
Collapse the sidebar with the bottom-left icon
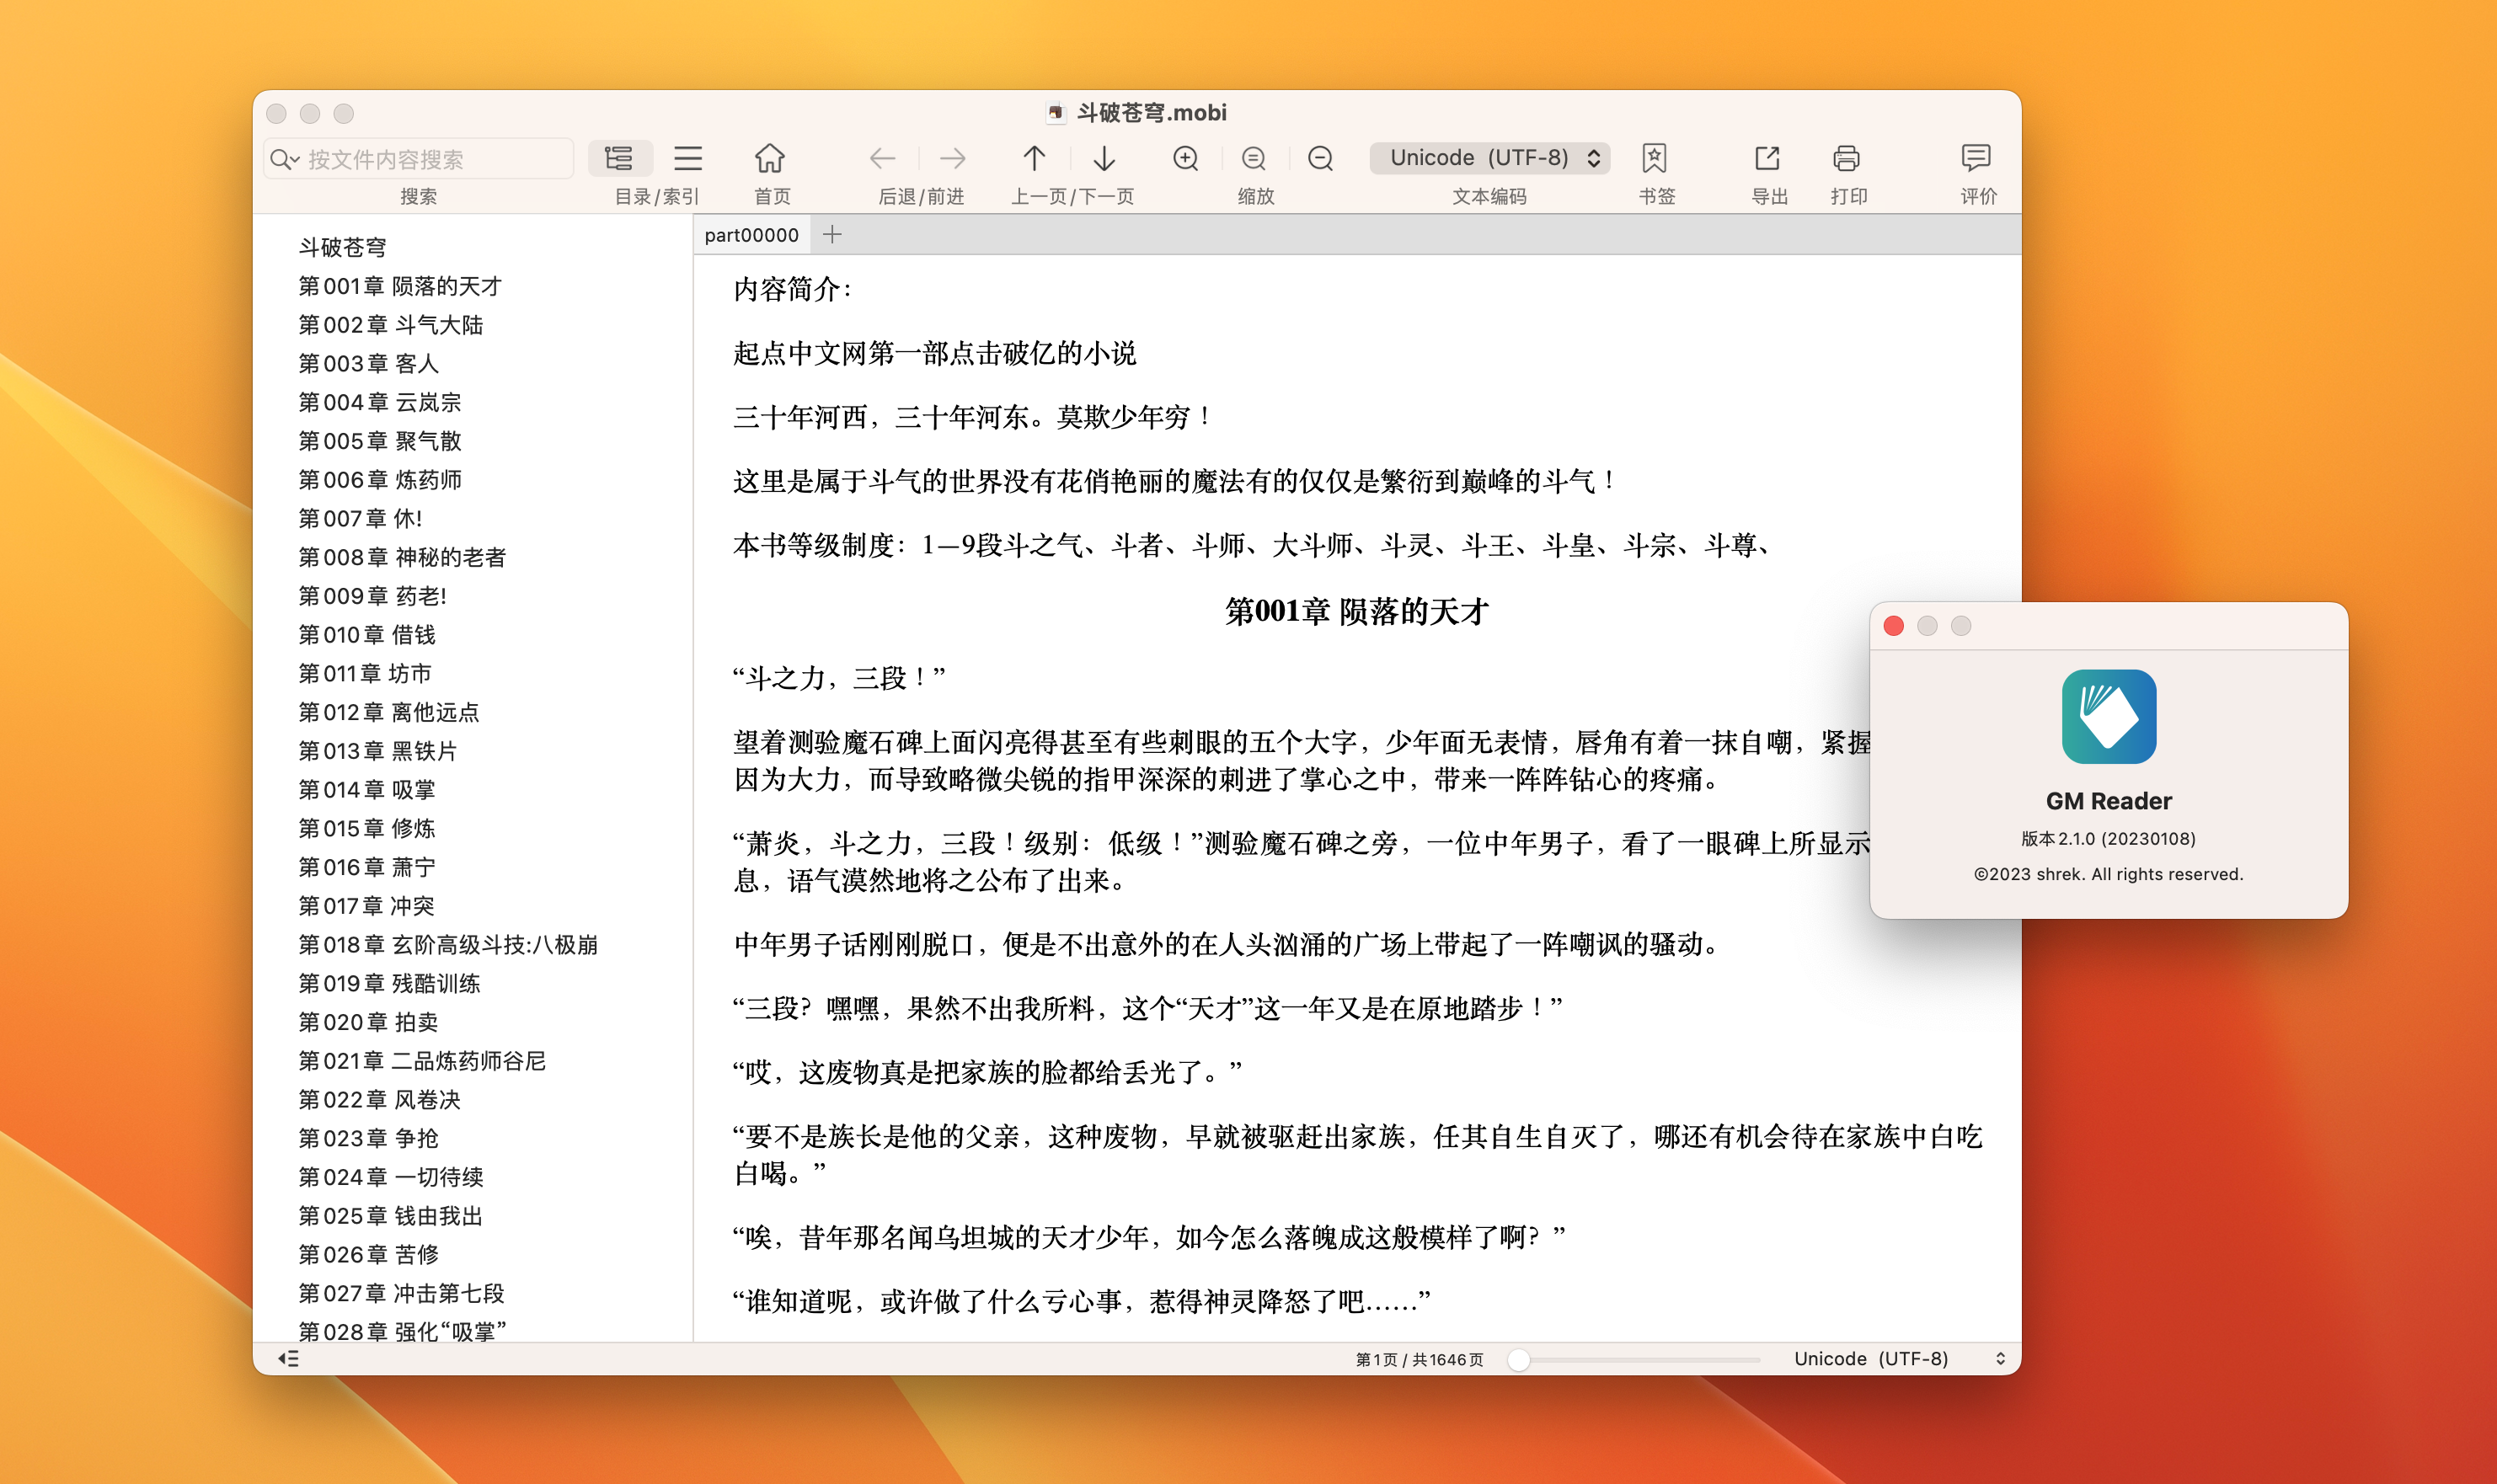click(x=288, y=1358)
